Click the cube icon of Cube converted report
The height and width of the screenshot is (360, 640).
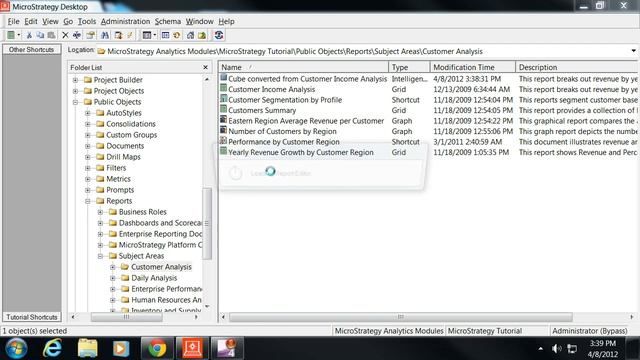point(224,78)
